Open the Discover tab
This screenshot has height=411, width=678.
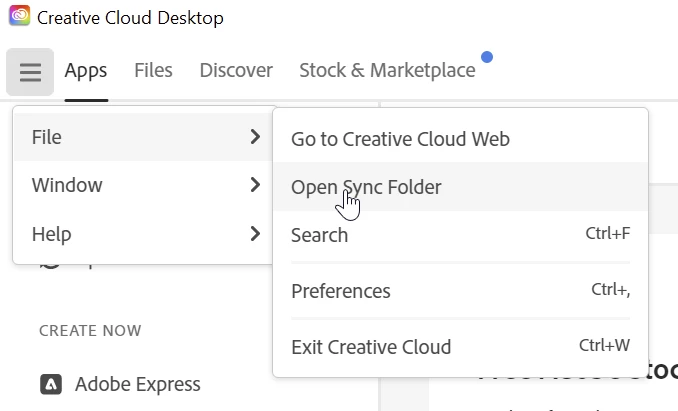[x=236, y=70]
